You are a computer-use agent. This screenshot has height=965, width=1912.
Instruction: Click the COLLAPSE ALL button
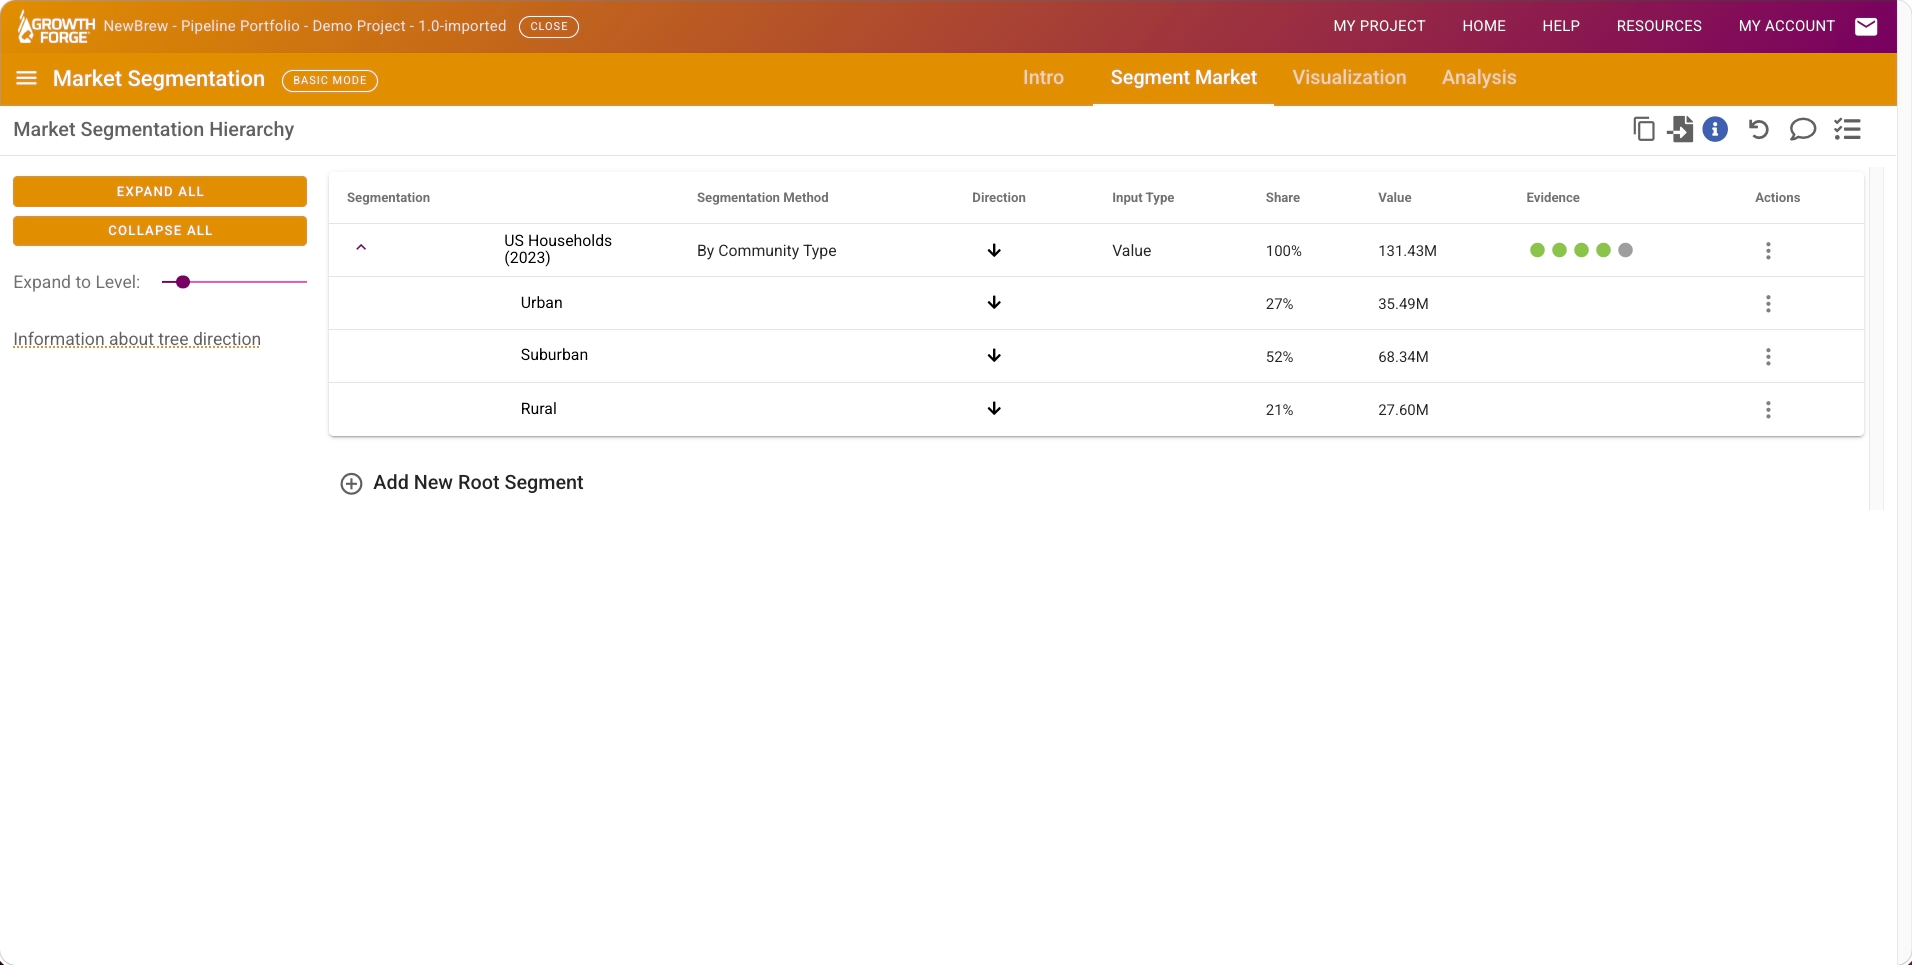160,230
